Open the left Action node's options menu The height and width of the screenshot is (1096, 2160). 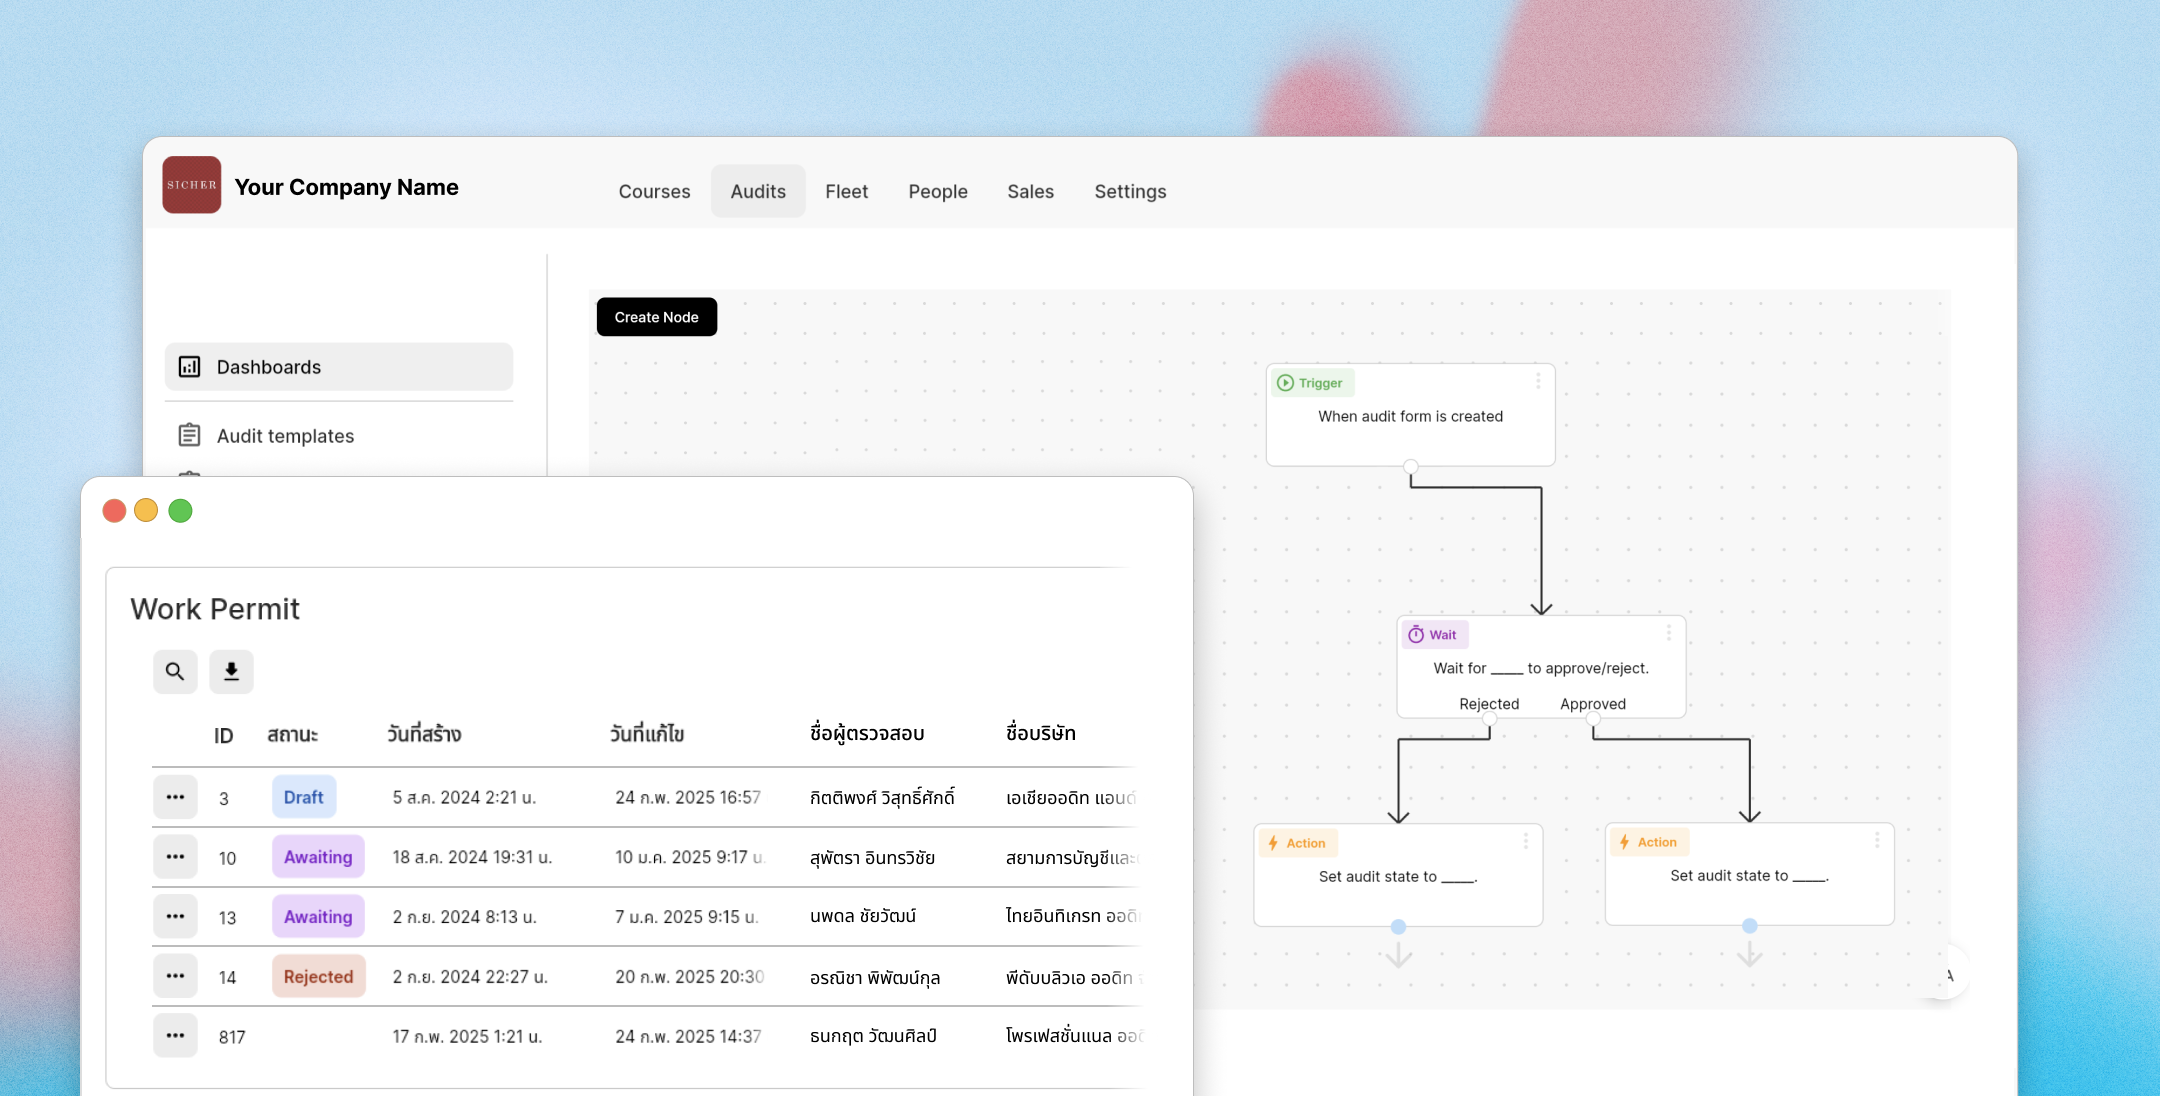[1525, 842]
